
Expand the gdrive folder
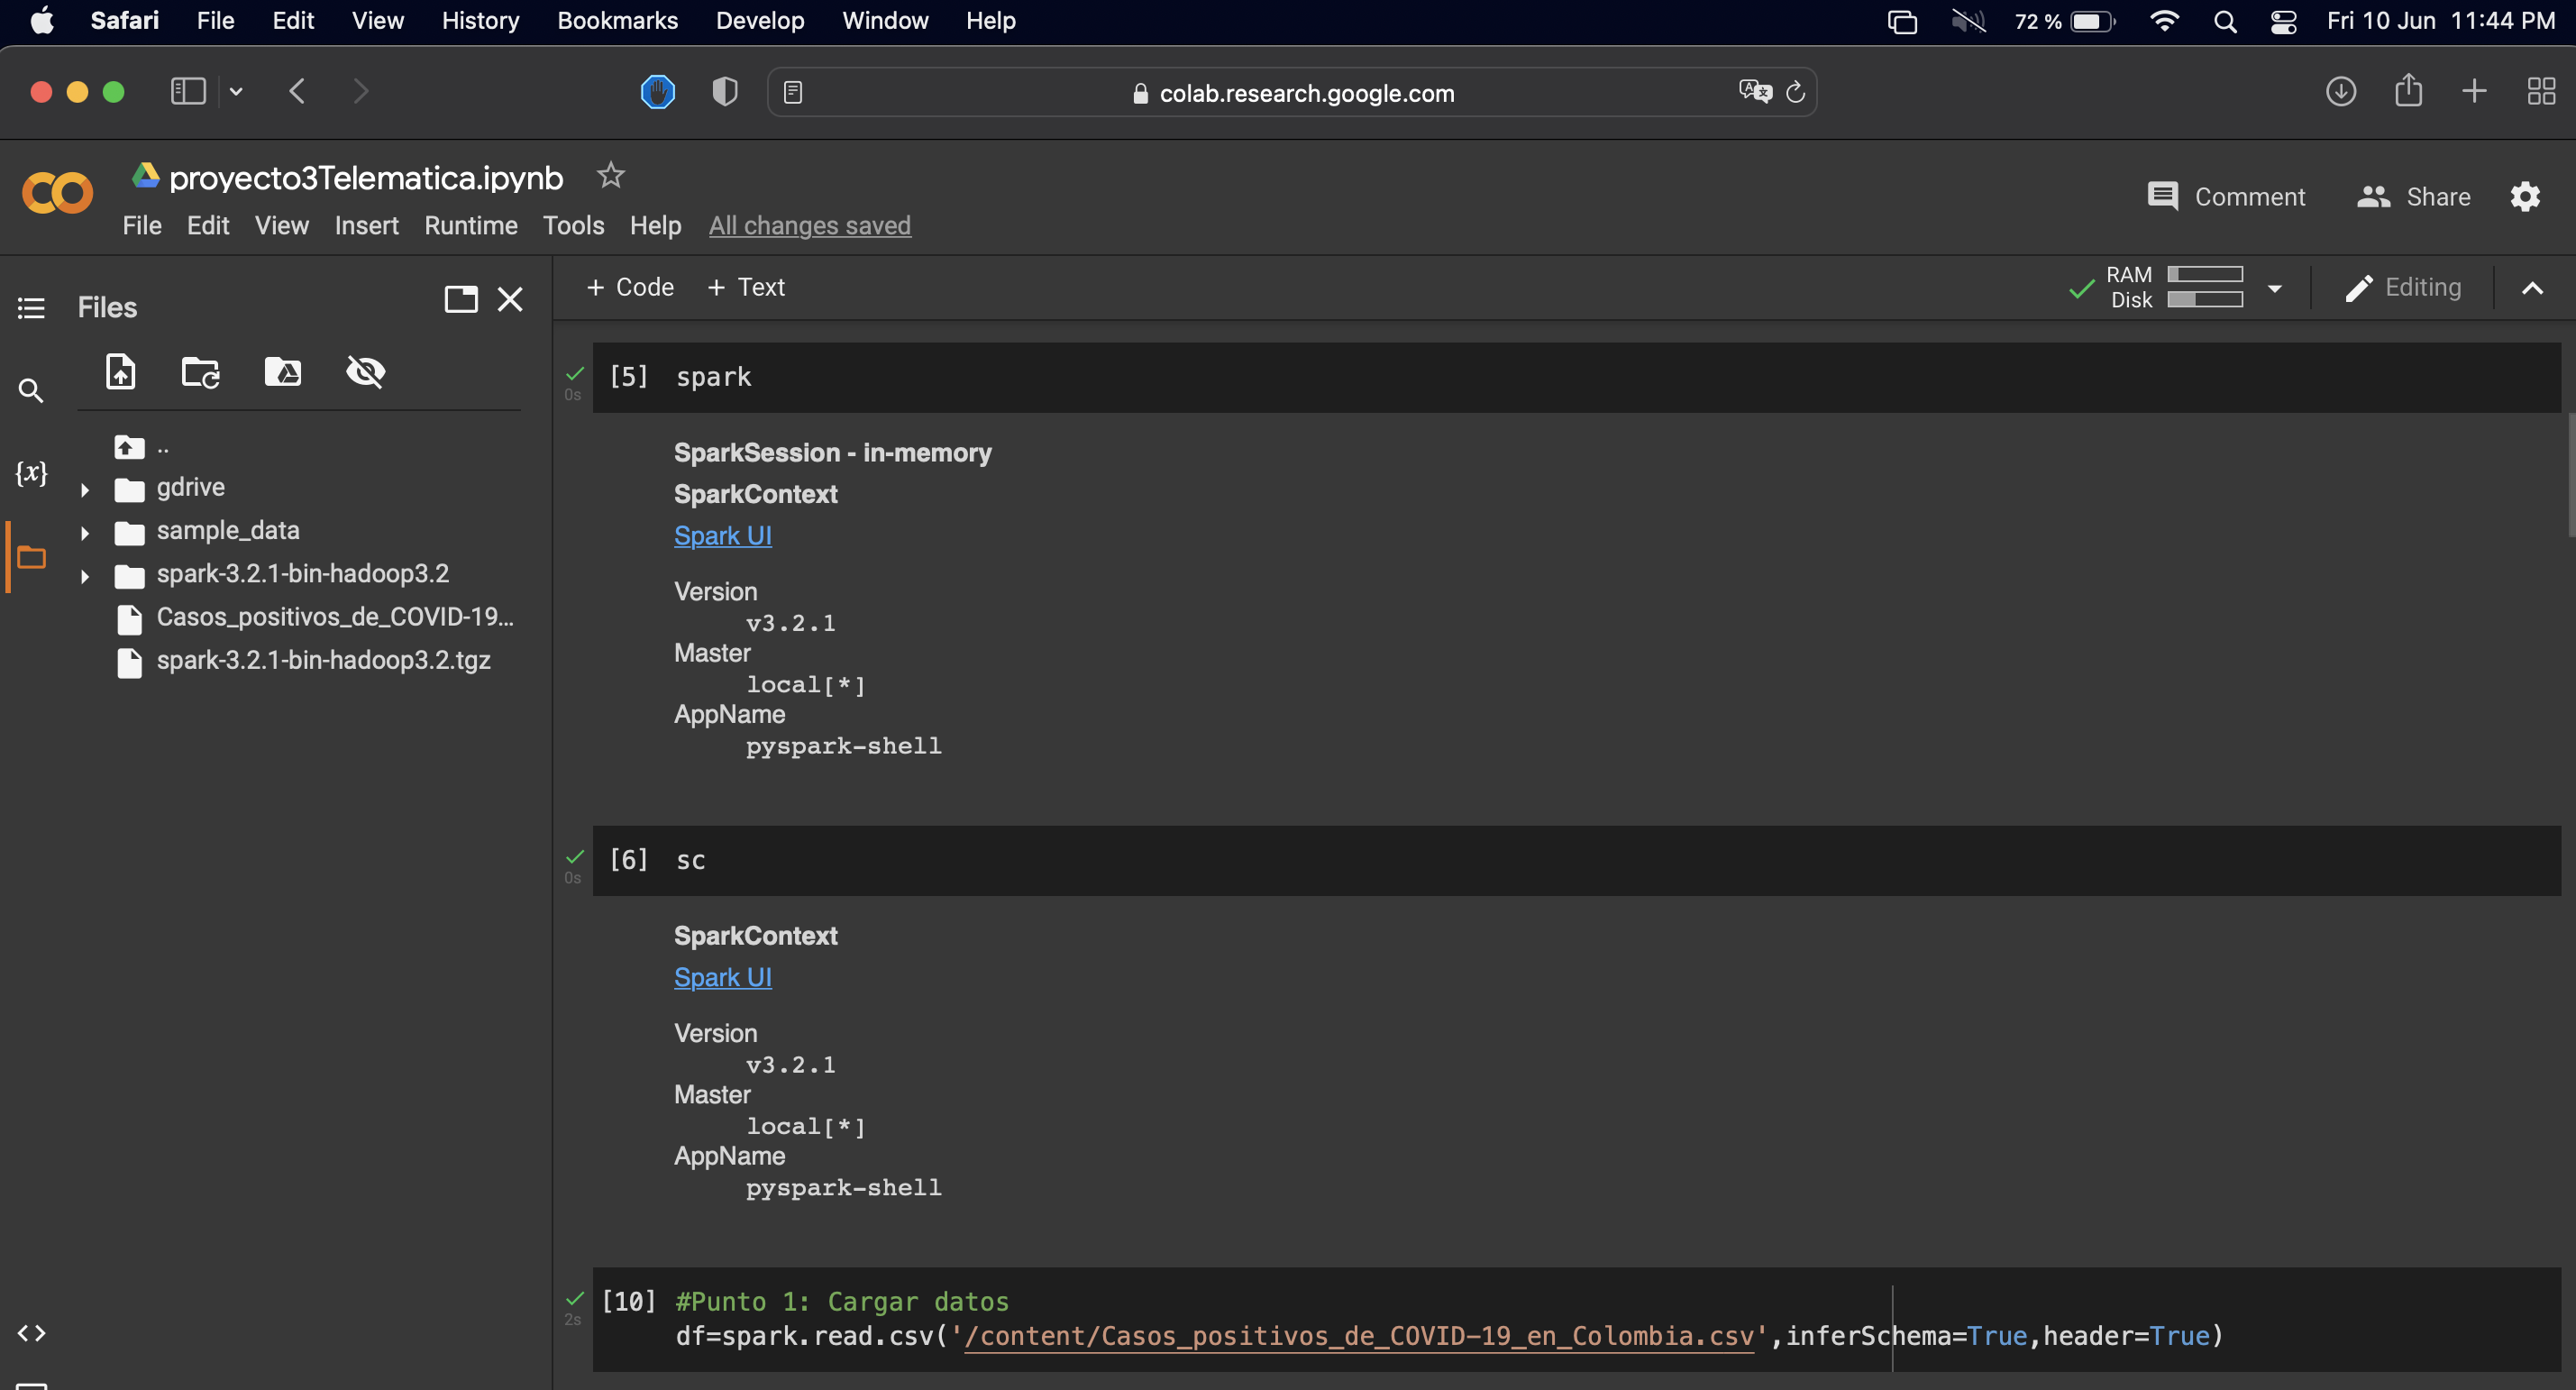(x=85, y=490)
